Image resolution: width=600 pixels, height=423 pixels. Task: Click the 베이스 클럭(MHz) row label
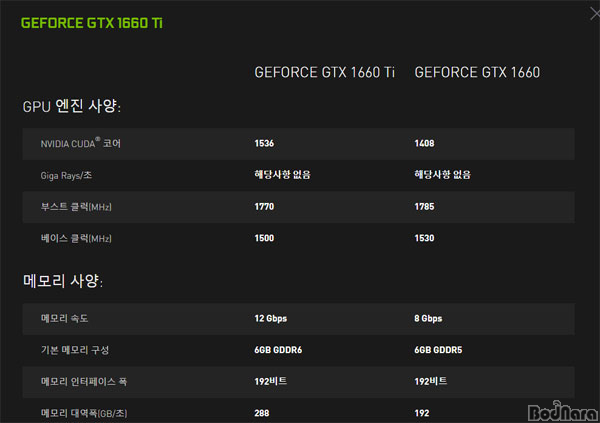[x=76, y=238]
